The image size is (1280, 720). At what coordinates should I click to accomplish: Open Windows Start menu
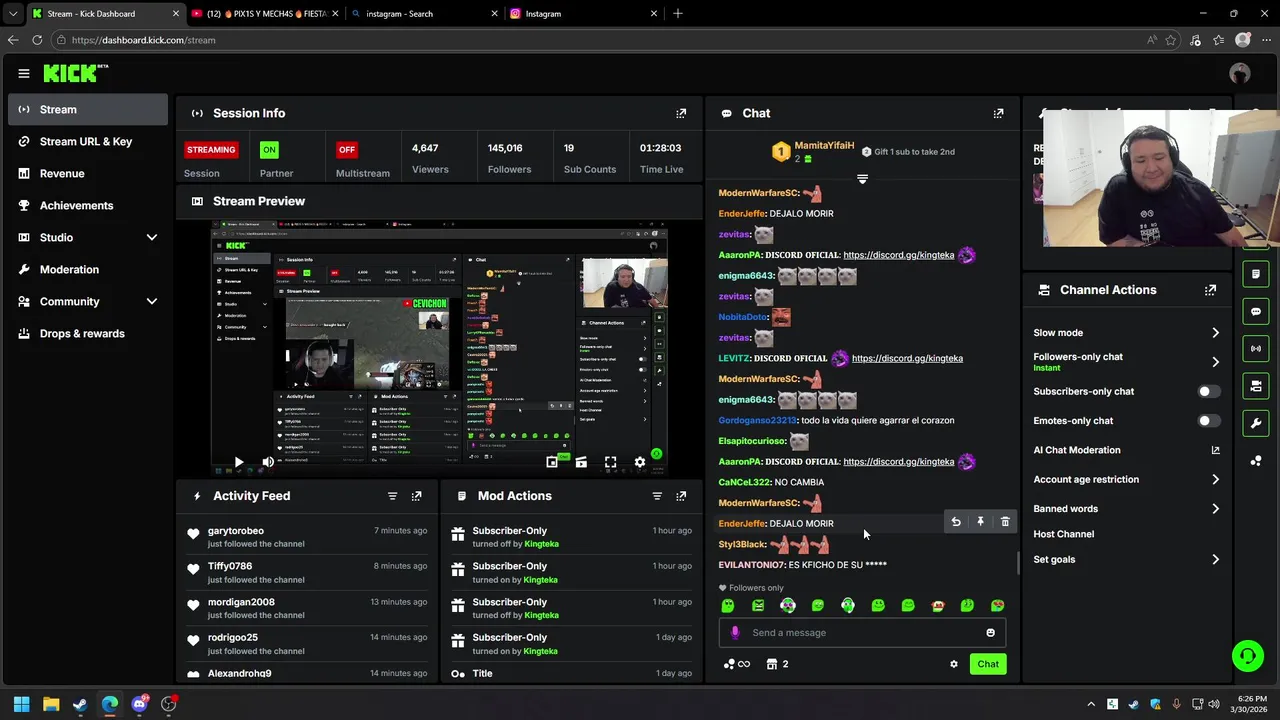(x=21, y=704)
